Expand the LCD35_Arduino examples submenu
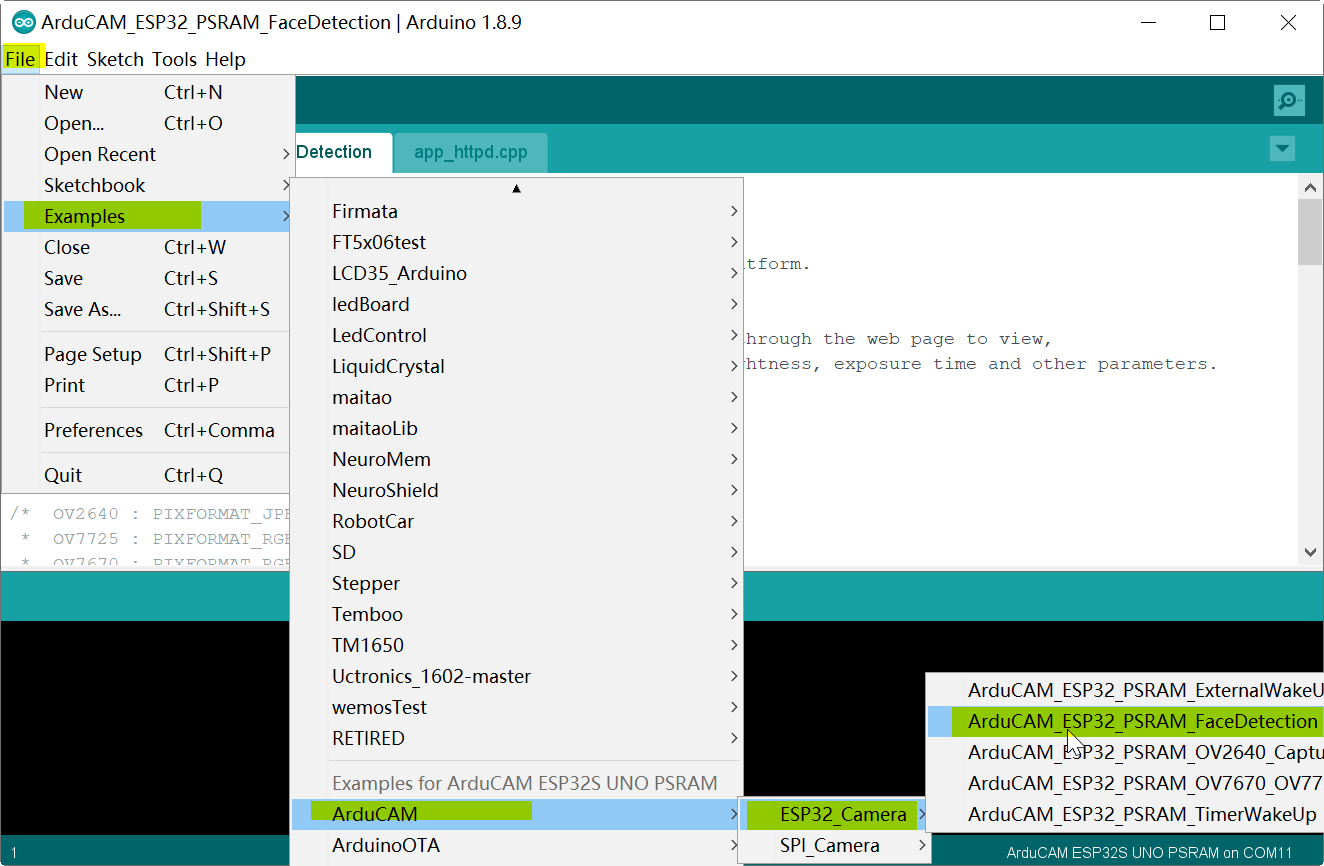 pyautogui.click(x=517, y=273)
